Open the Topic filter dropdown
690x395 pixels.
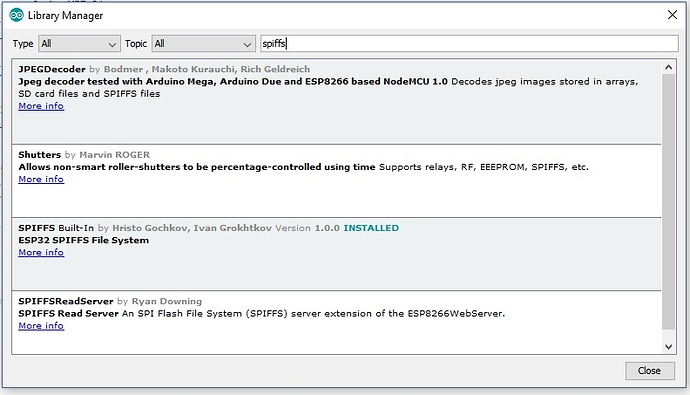(x=203, y=44)
